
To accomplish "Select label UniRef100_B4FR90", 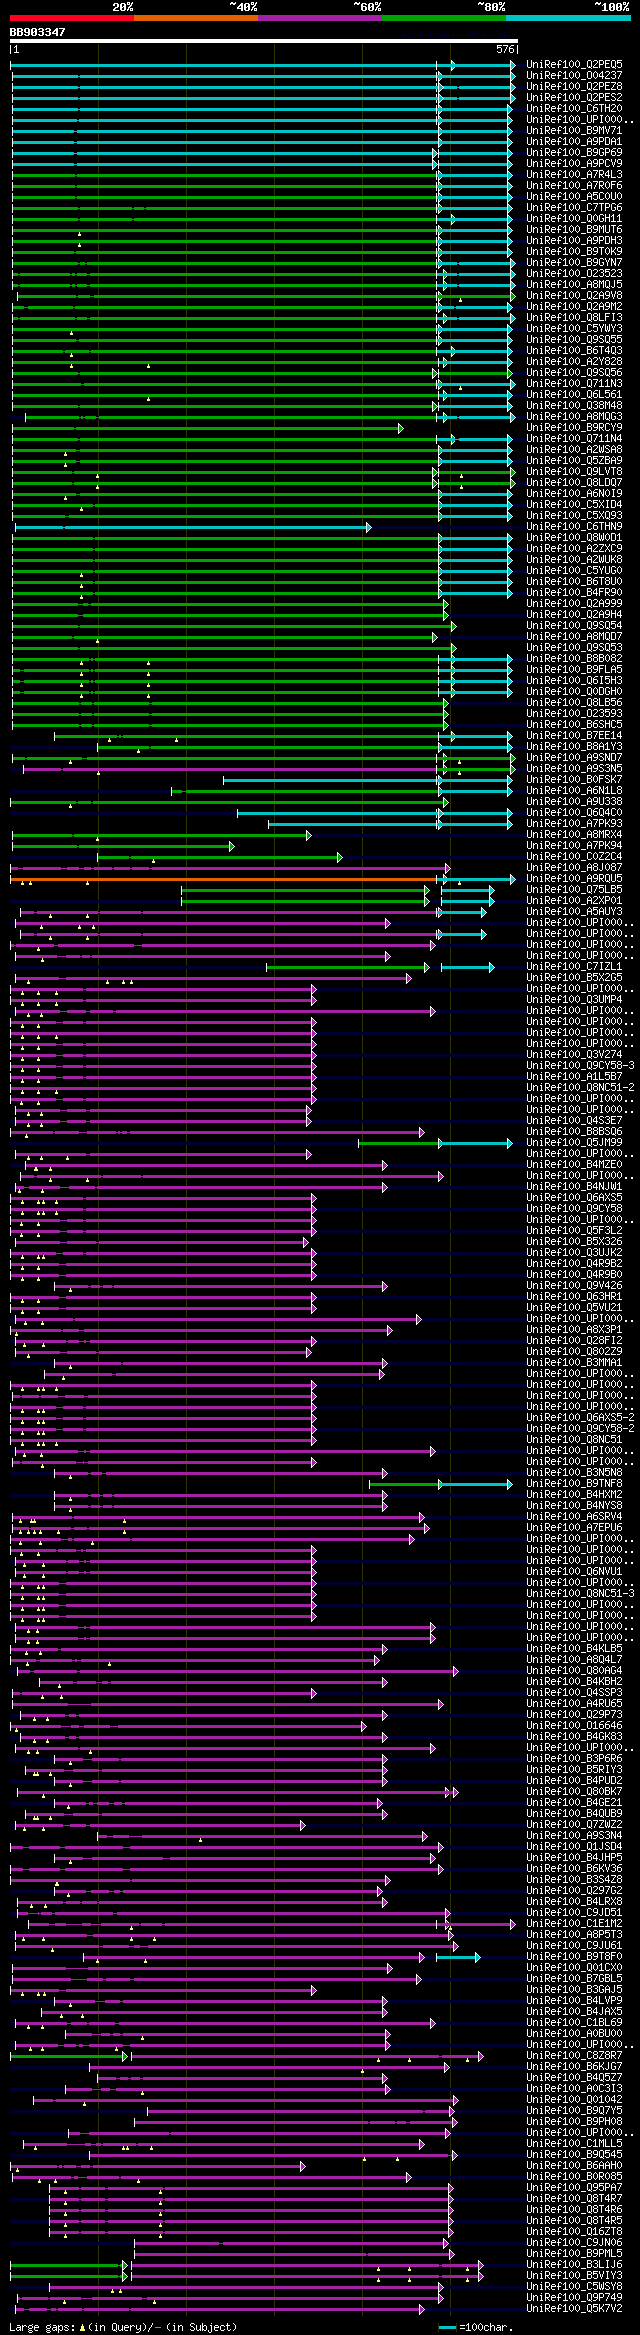I will coord(574,592).
